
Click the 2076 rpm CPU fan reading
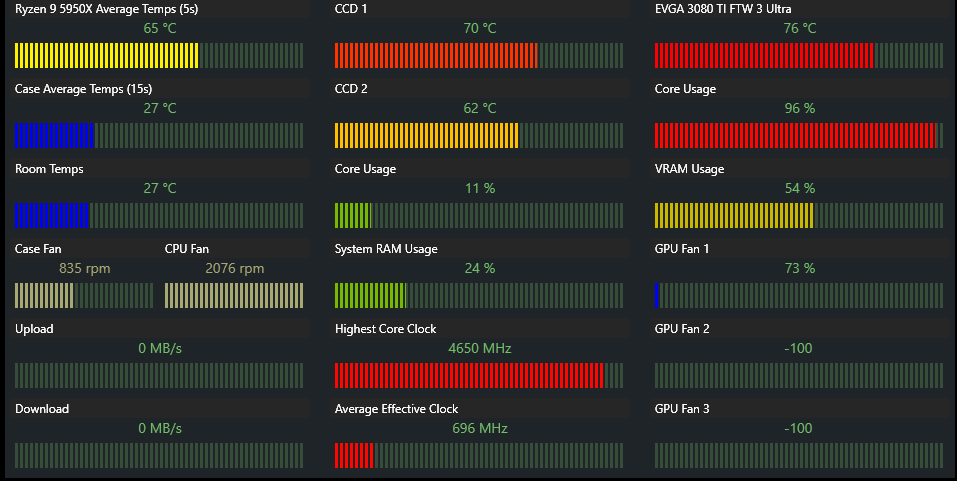pyautogui.click(x=234, y=268)
